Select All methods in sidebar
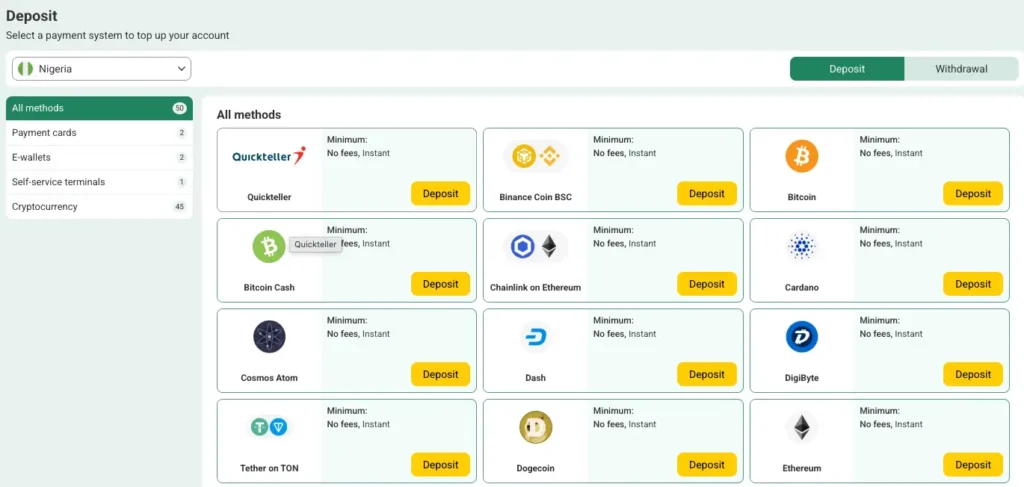 coord(99,108)
